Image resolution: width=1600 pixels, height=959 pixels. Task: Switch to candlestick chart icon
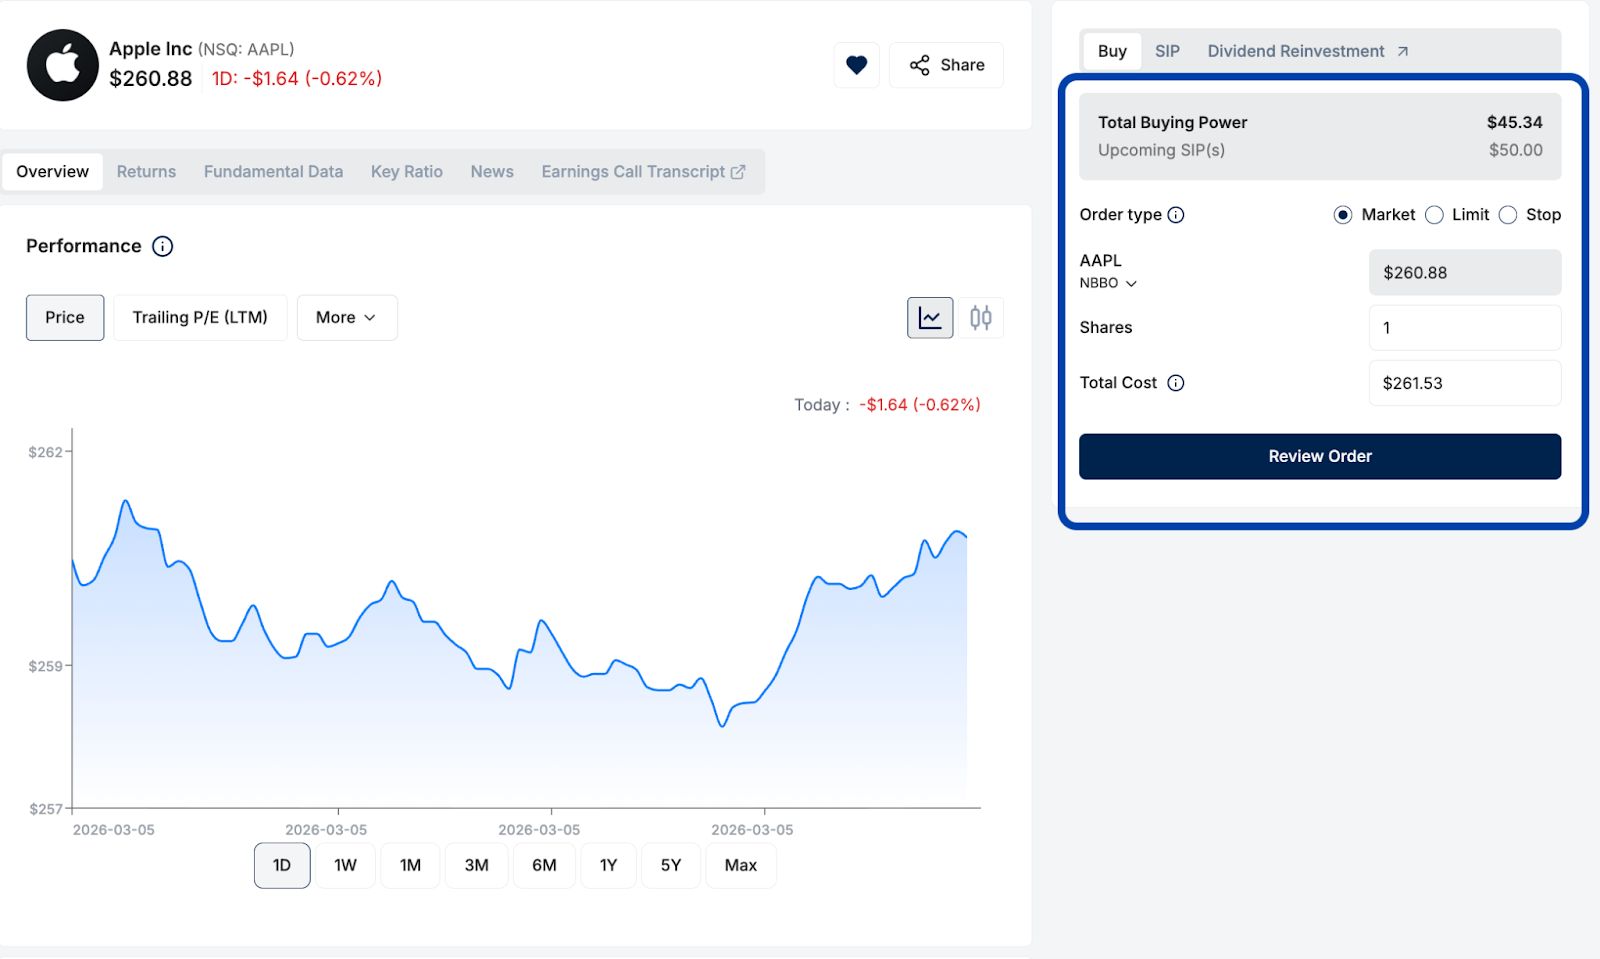pyautogui.click(x=980, y=318)
